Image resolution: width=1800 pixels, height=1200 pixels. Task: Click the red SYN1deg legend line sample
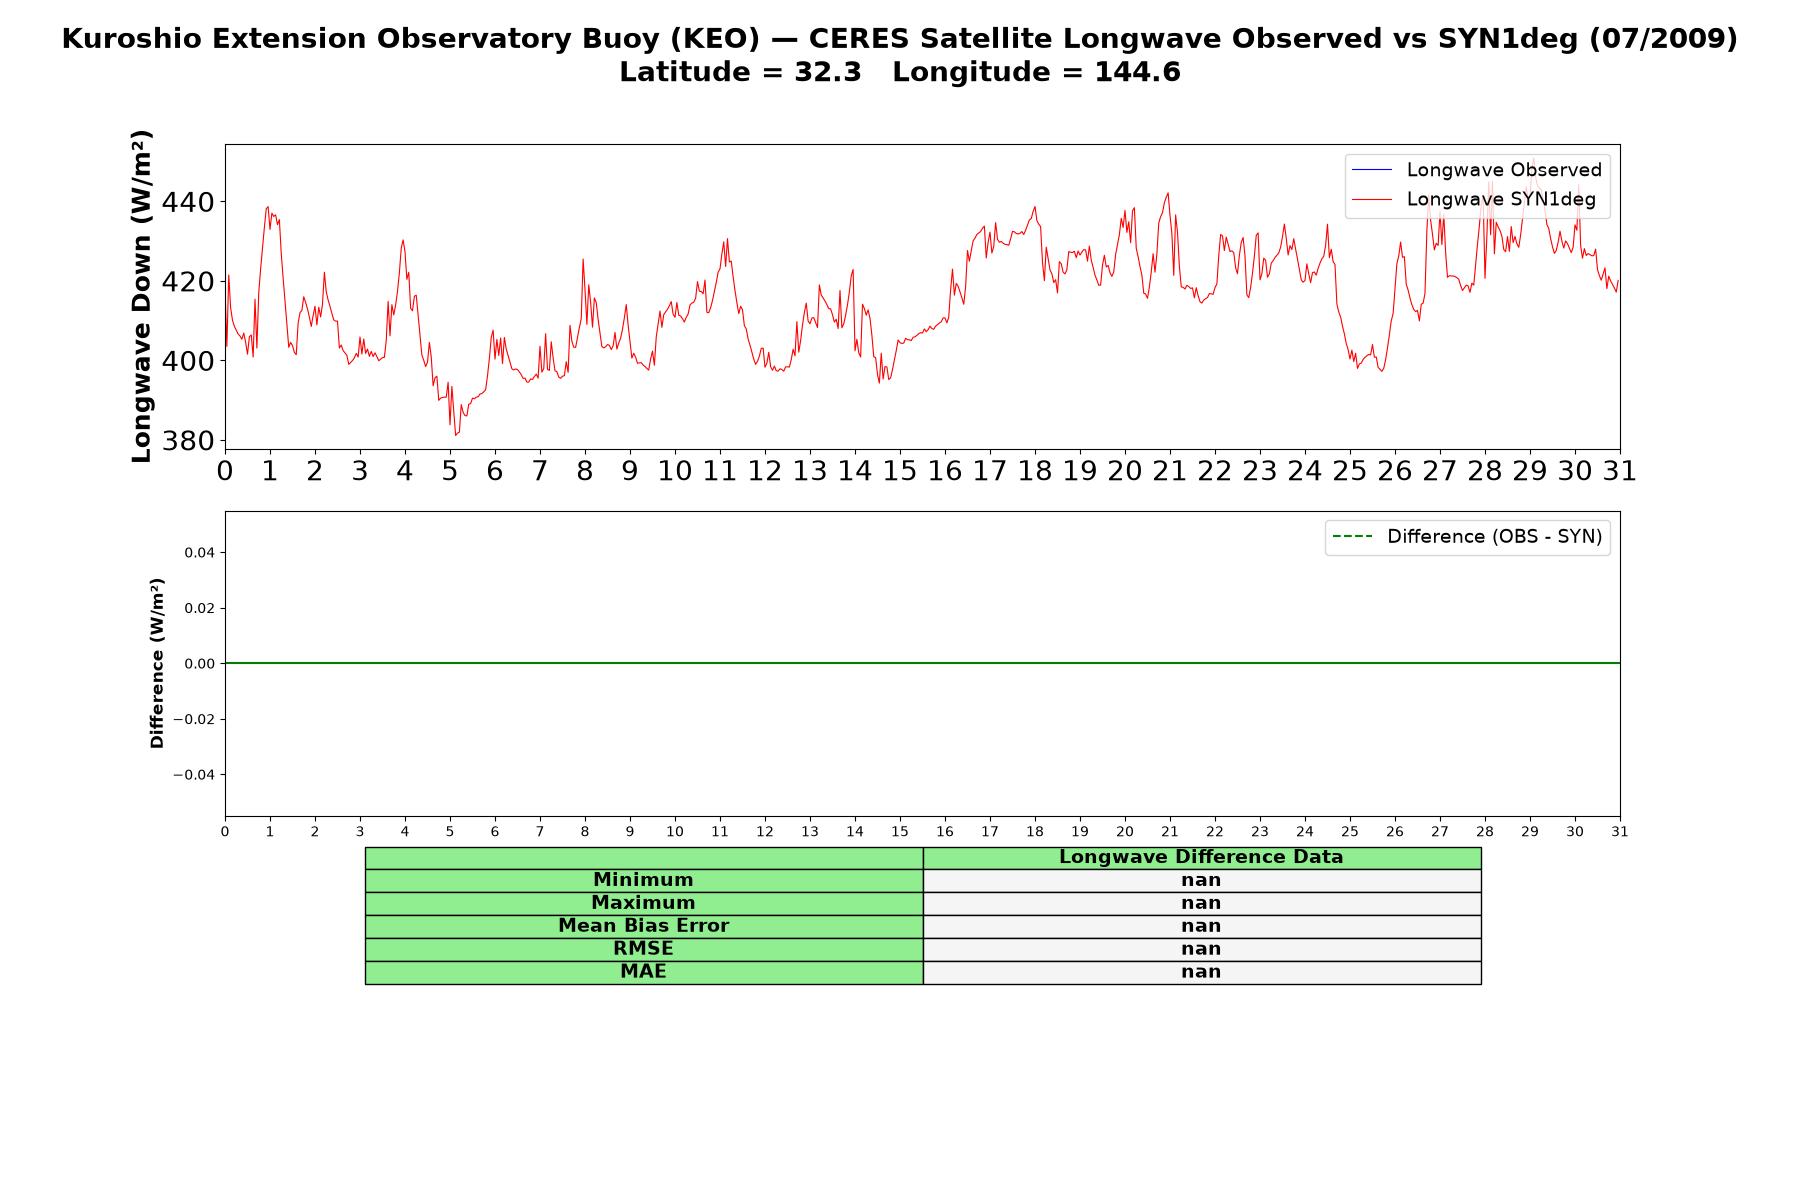click(1372, 200)
